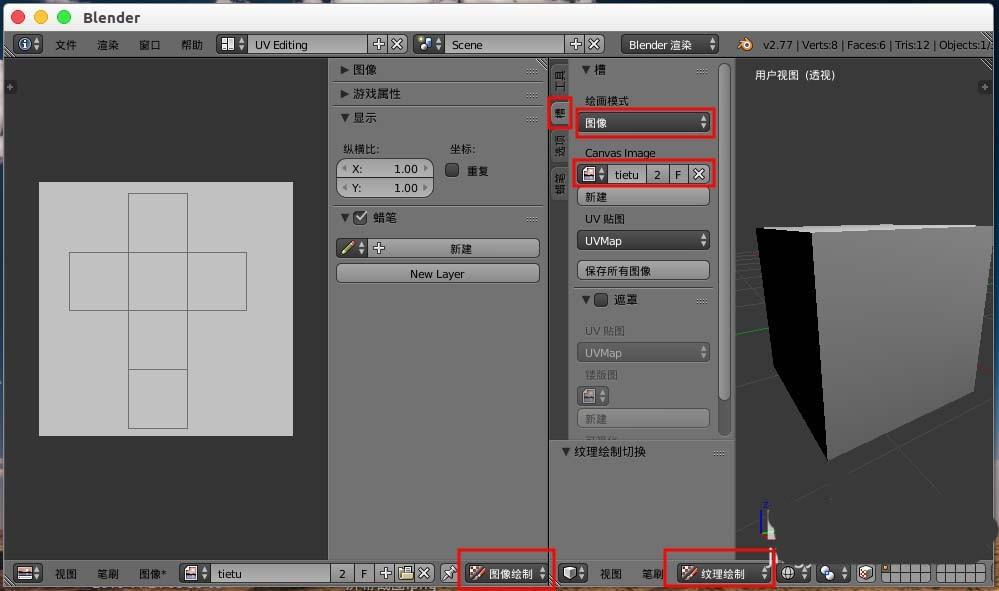Select the pencil icon in the 蜡笔 panel

pyautogui.click(x=350, y=247)
